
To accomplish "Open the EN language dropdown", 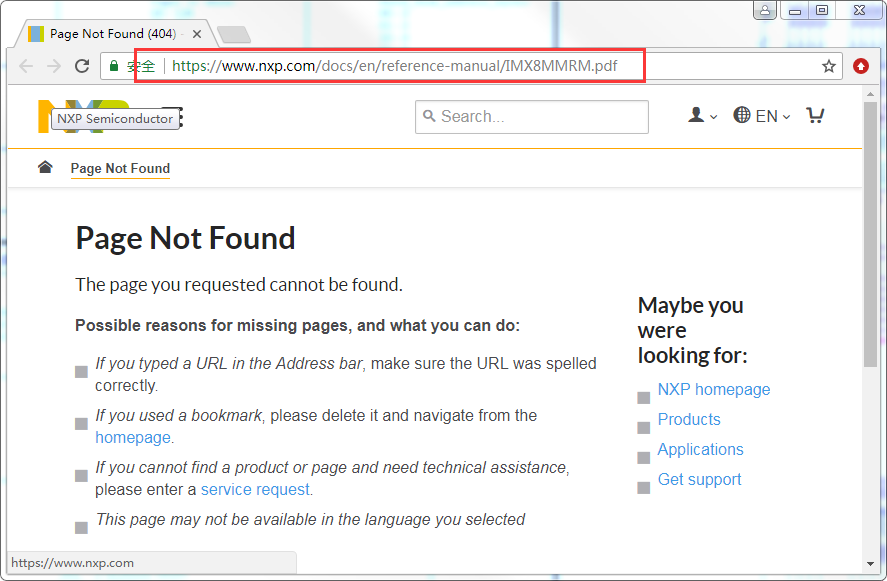I will (761, 116).
